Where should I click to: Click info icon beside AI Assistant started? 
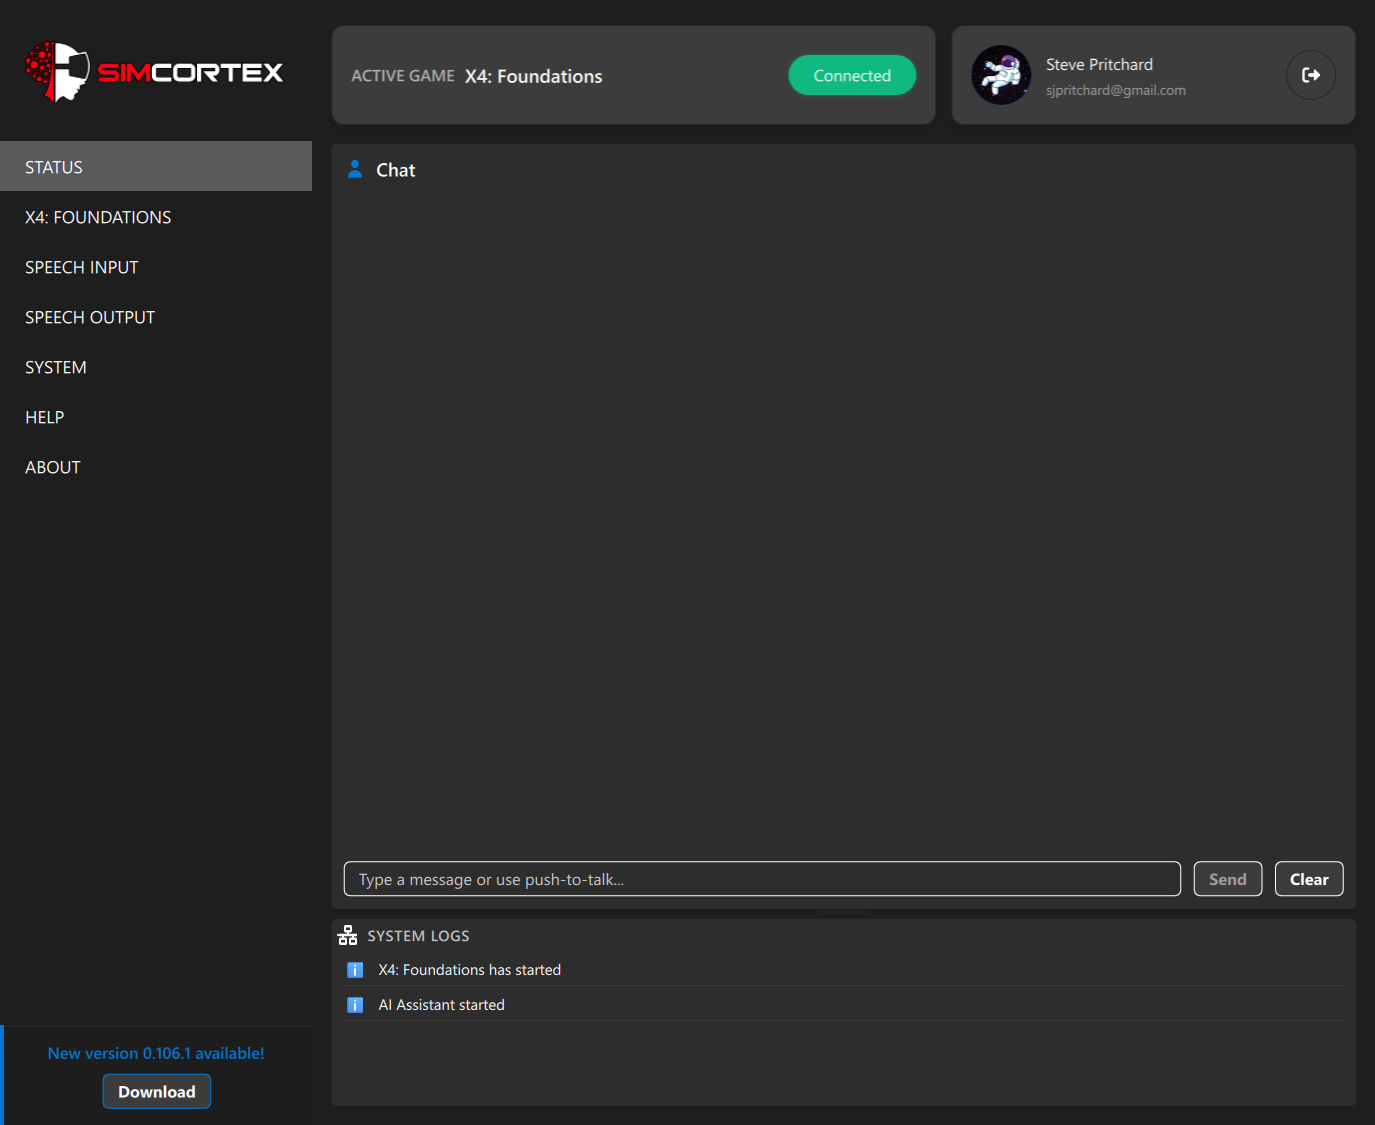355,1005
